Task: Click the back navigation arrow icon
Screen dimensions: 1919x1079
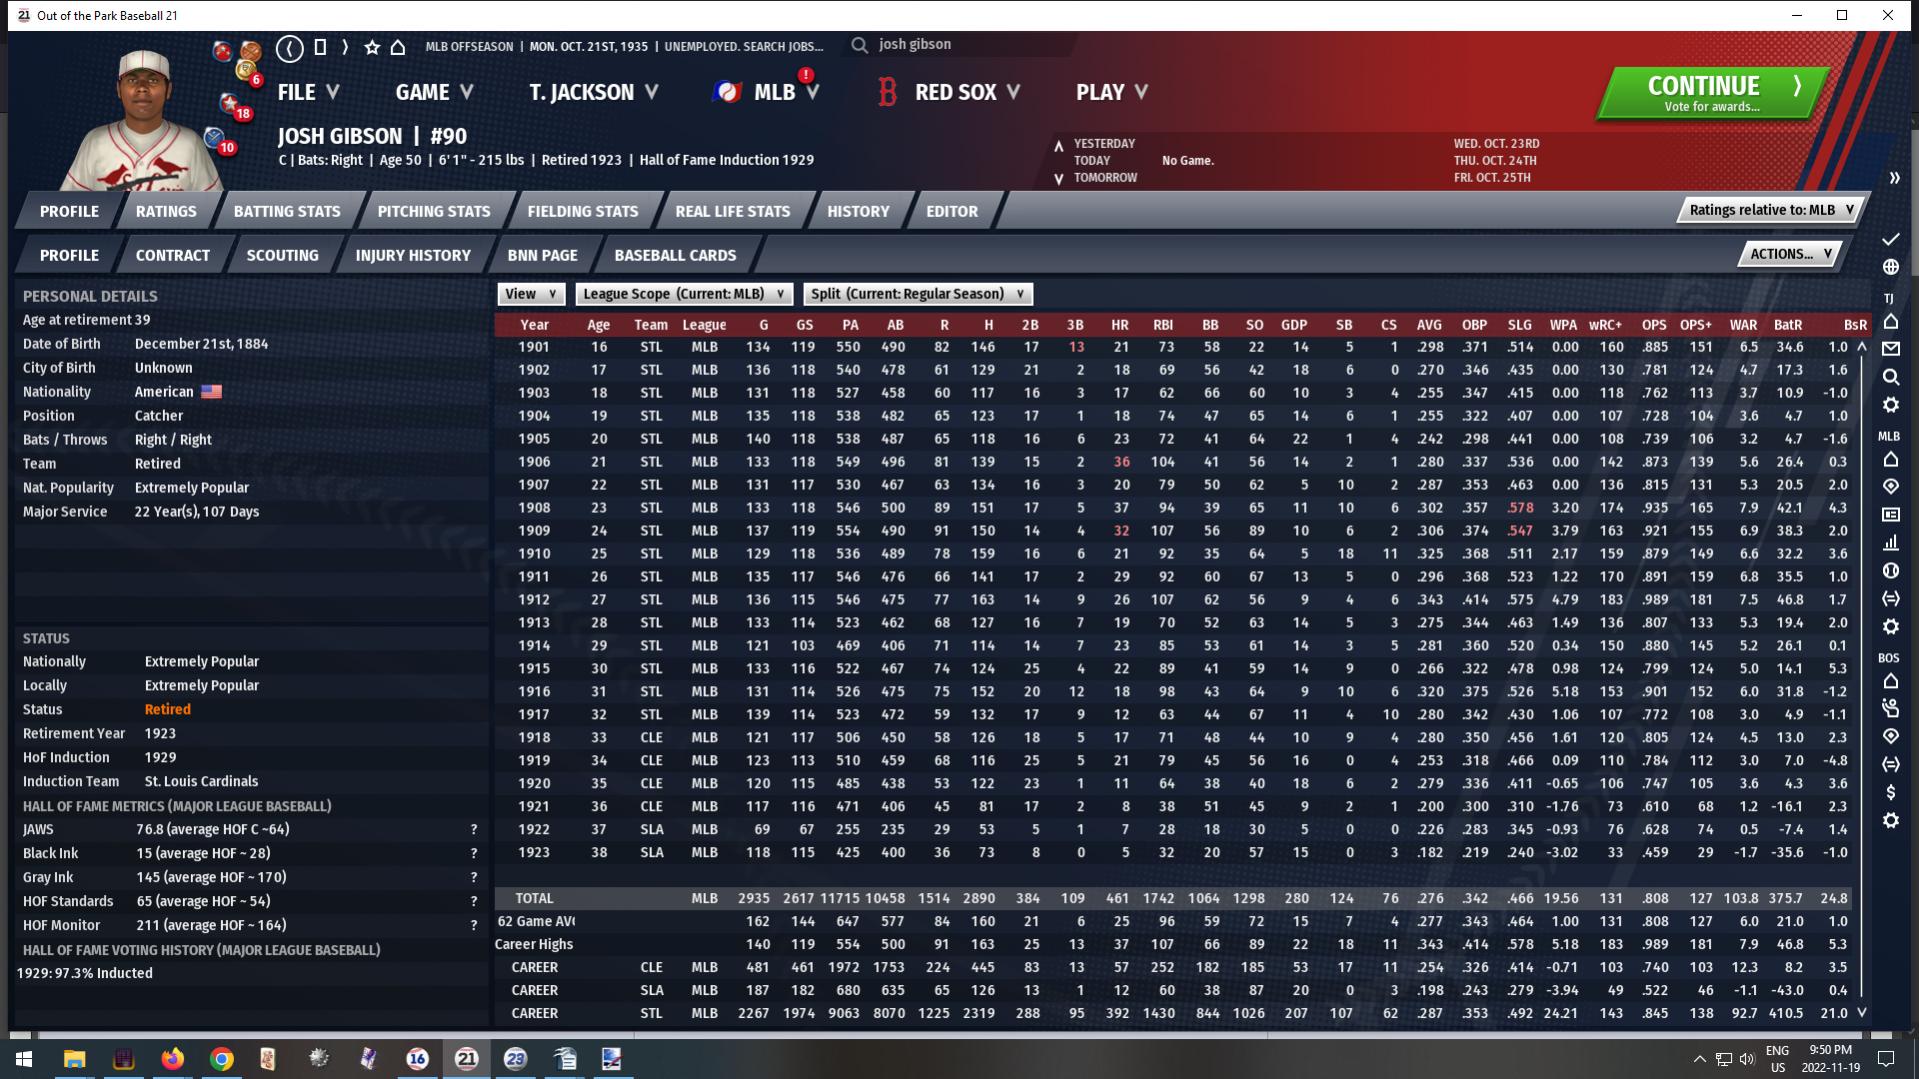Action: click(x=290, y=47)
